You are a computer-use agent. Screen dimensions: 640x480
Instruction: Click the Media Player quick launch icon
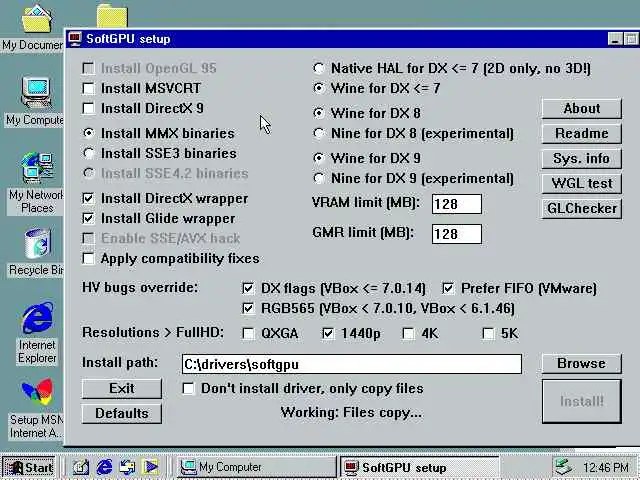point(151,467)
